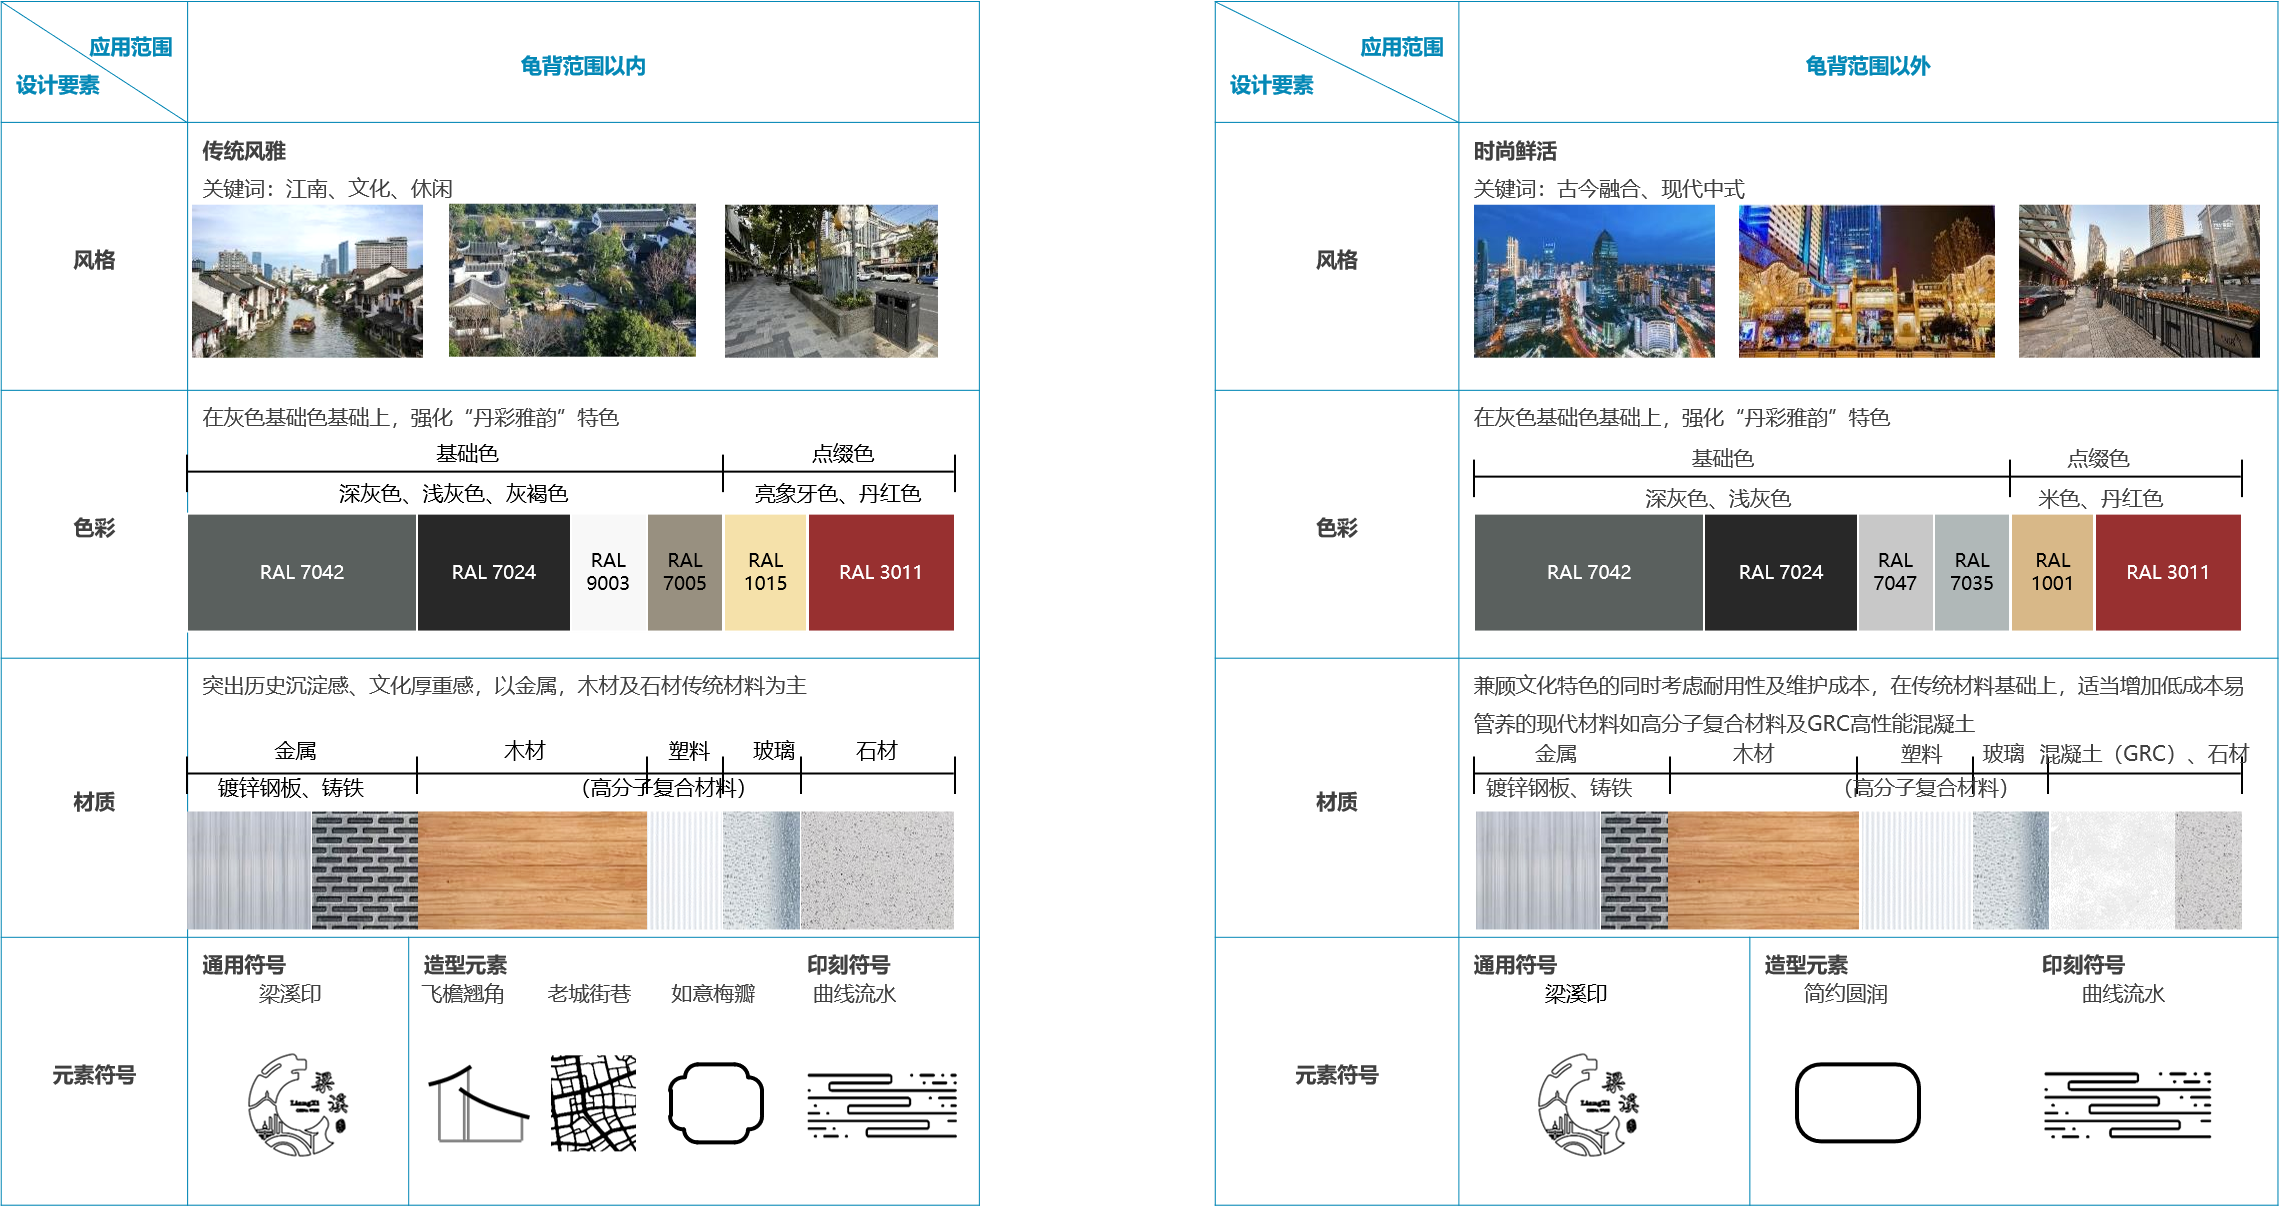This screenshot has width=2293, height=1207.
Task: Click the flowing lines pattern in white table
Action: click(x=2127, y=1105)
